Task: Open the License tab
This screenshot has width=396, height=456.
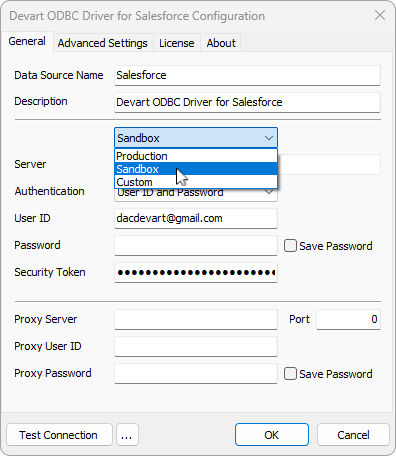Action: [177, 43]
